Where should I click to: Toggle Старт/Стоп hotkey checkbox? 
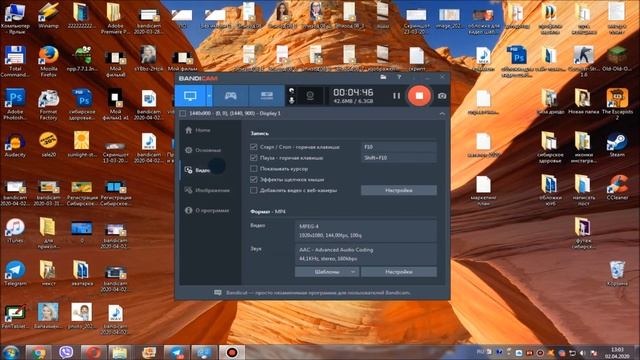pyautogui.click(x=253, y=147)
